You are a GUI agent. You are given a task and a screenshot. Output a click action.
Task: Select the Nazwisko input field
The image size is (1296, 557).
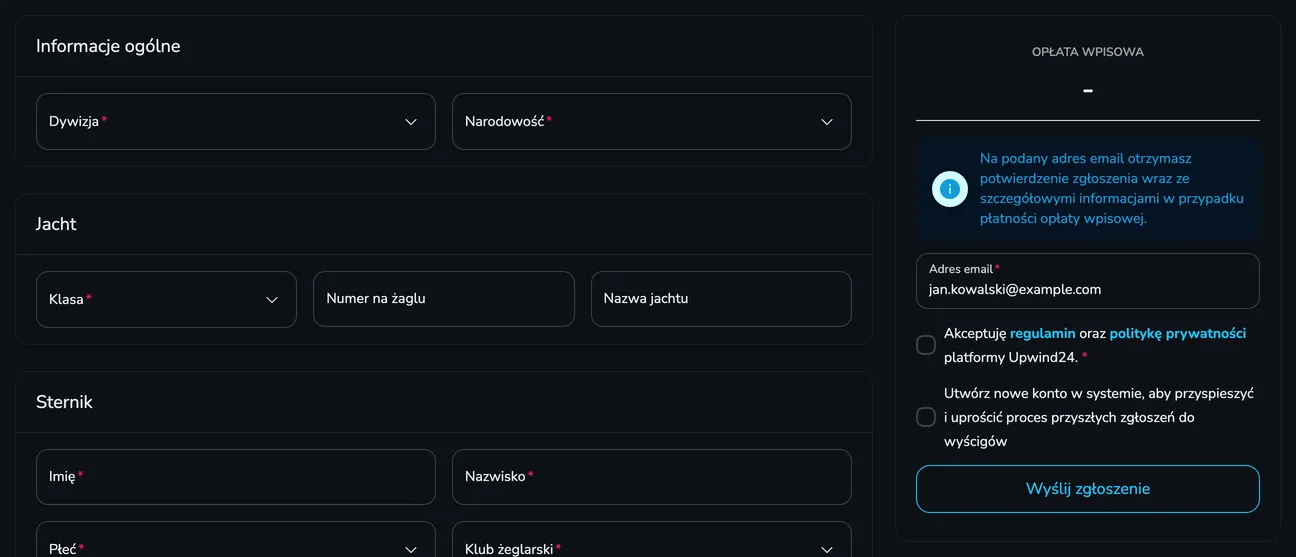(x=652, y=477)
